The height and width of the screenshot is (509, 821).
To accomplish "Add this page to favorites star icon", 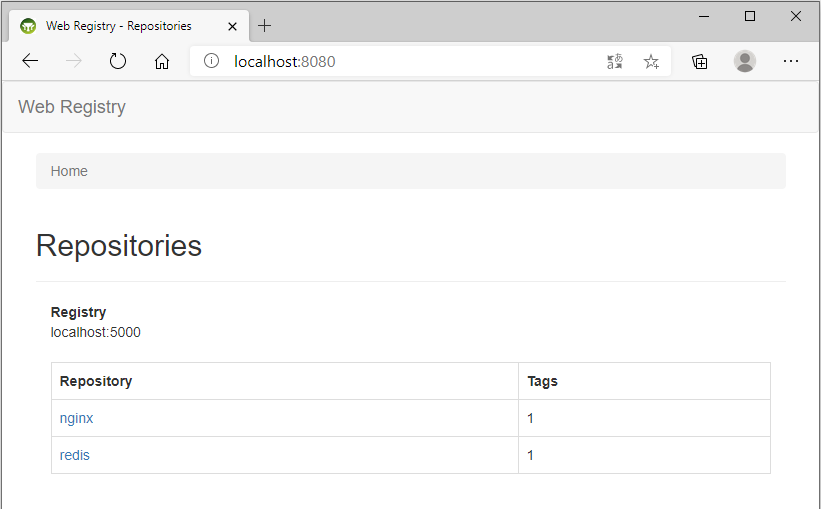I will (x=651, y=62).
